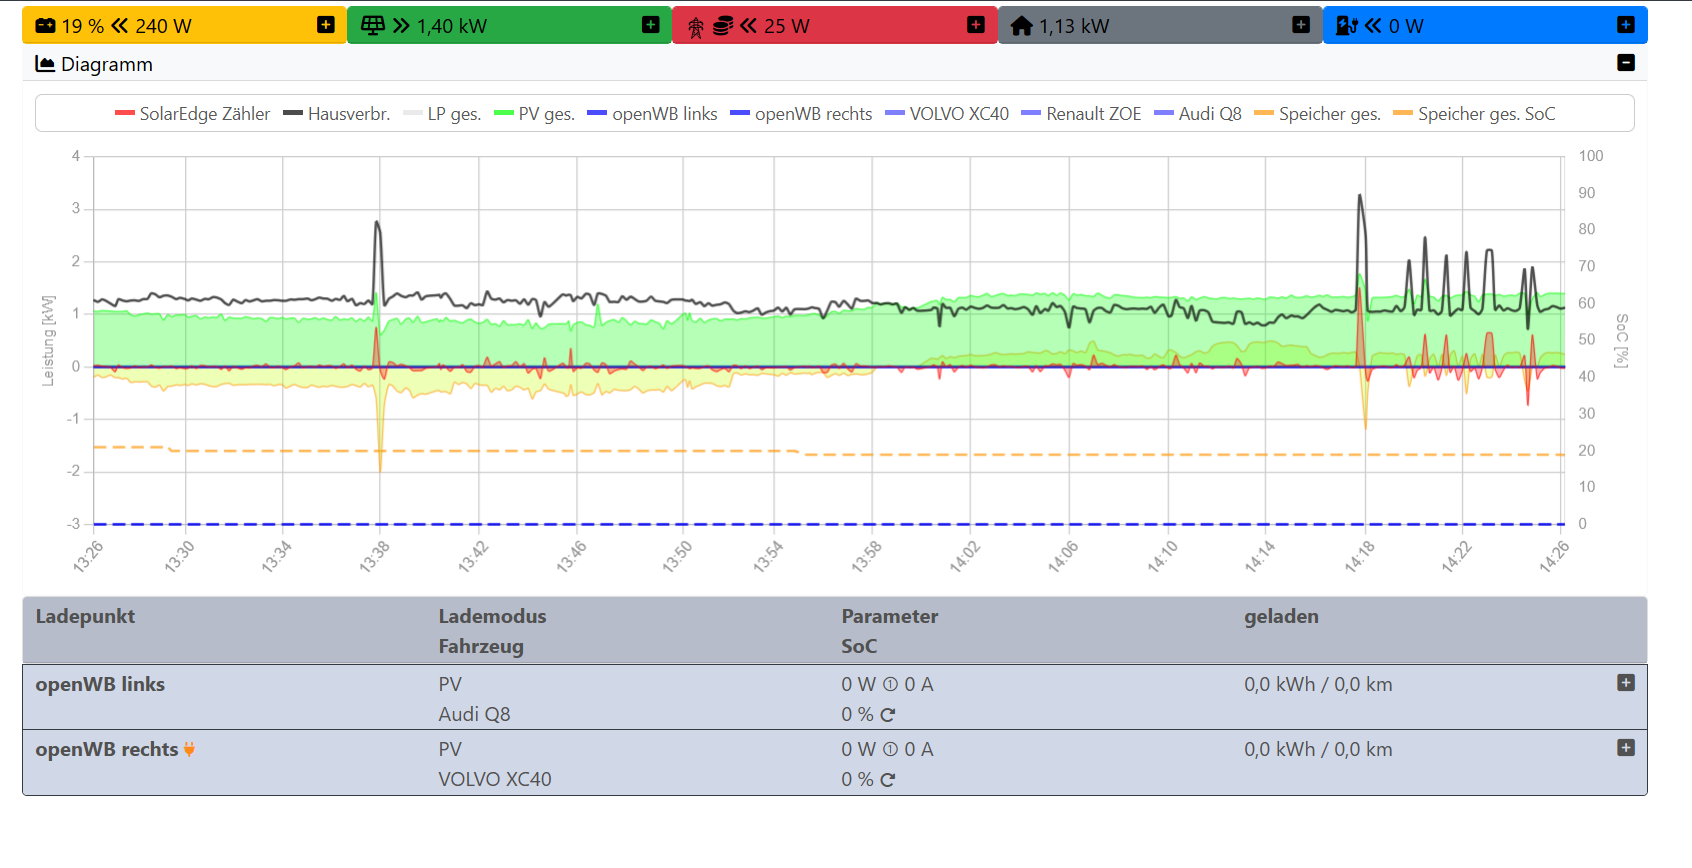The width and height of the screenshot is (1692, 868).
Task: Show the Renault ZOE series via legend
Action: click(x=1081, y=114)
